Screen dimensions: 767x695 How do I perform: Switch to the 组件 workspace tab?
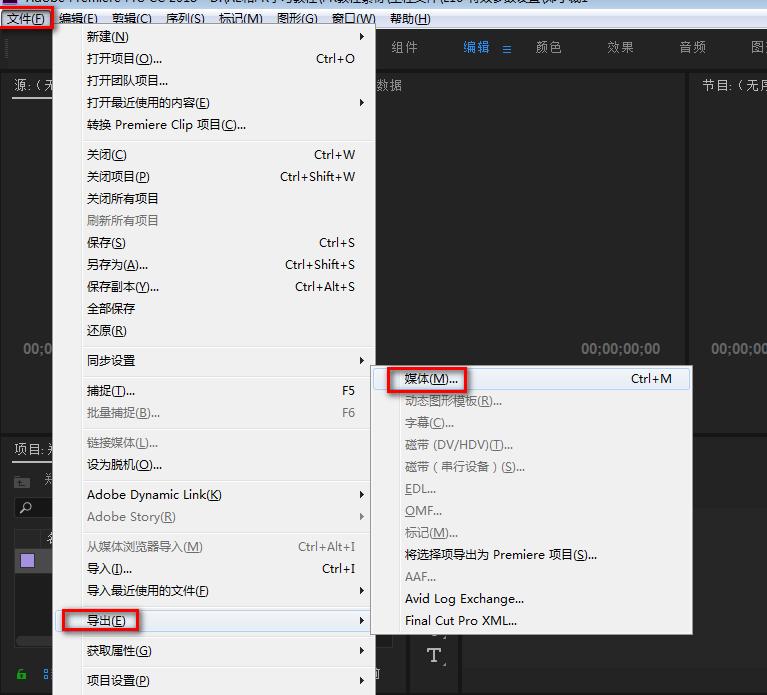tap(405, 47)
